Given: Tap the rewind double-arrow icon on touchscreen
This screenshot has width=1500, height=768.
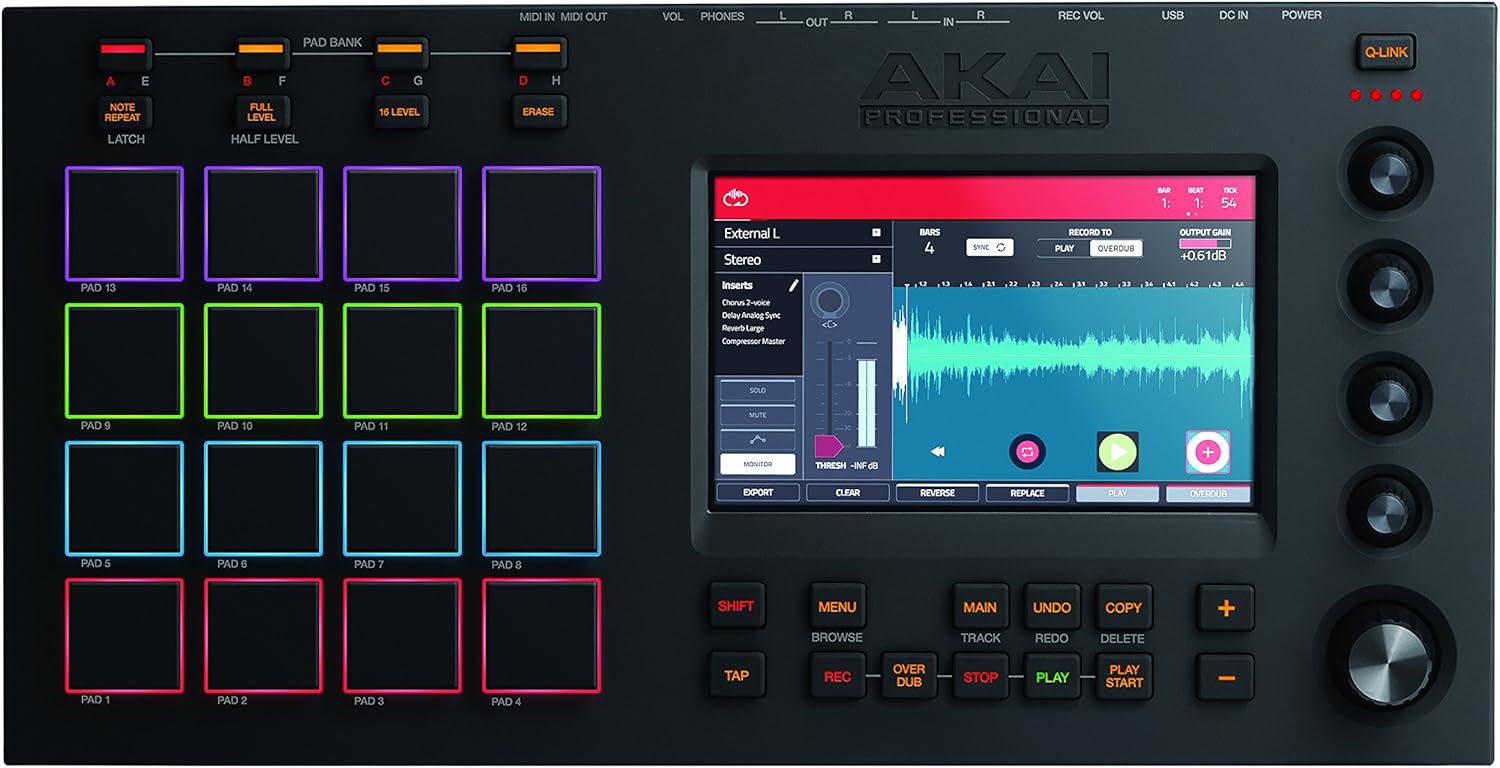Looking at the screenshot, I should [937, 452].
